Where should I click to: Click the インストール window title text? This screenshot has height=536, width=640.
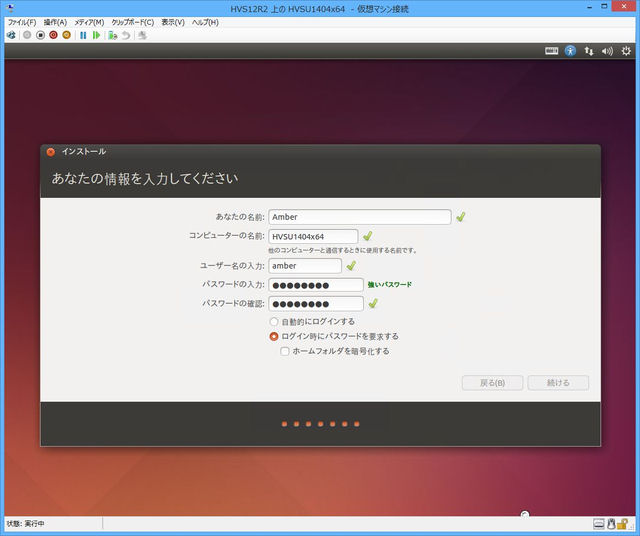[84, 151]
